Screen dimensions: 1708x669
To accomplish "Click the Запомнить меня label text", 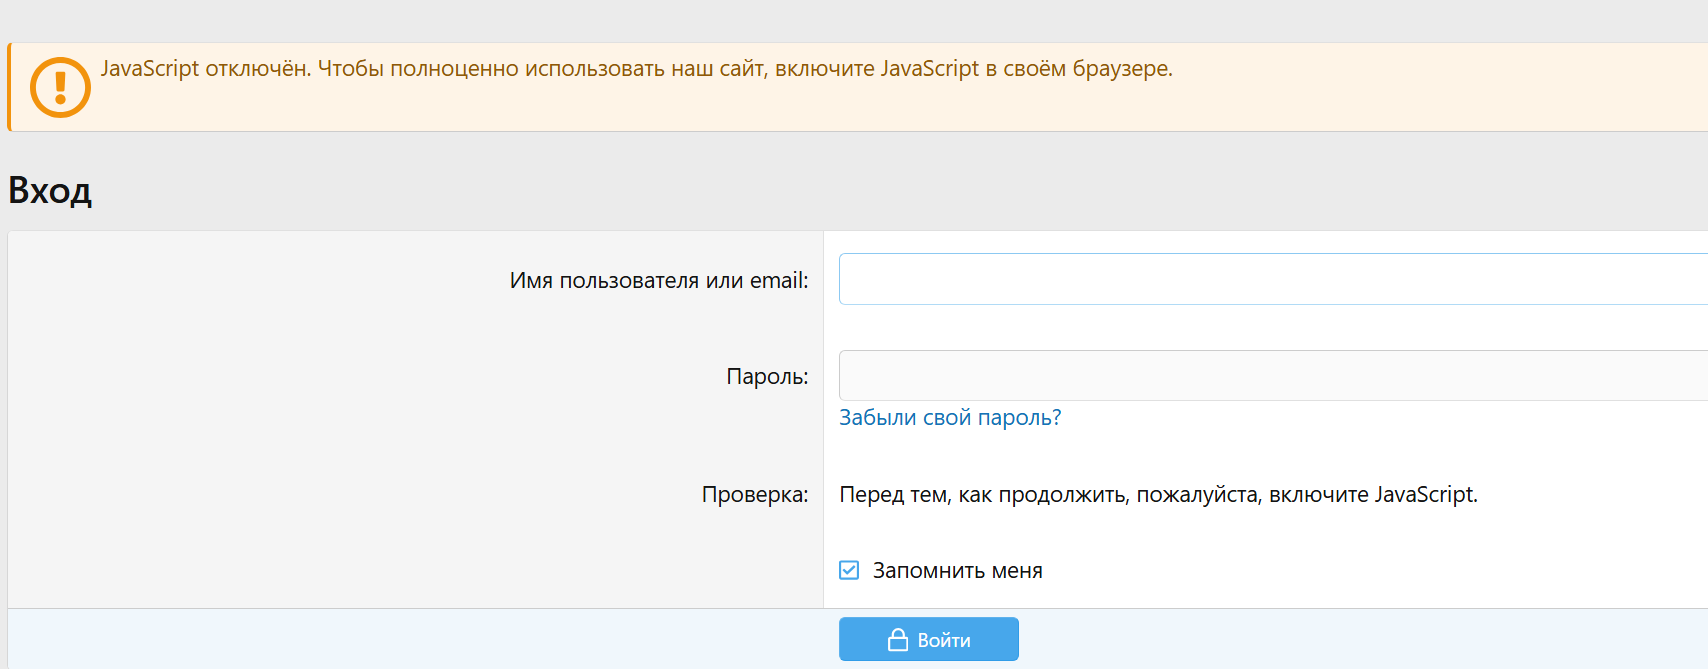I will (x=957, y=571).
